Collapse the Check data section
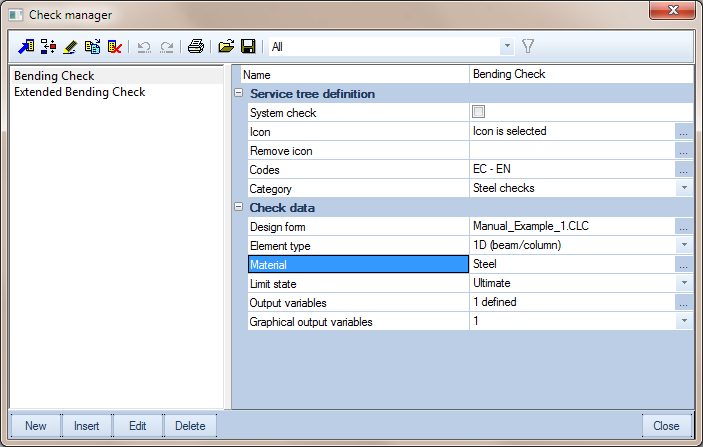The width and height of the screenshot is (703, 447). 239,207
